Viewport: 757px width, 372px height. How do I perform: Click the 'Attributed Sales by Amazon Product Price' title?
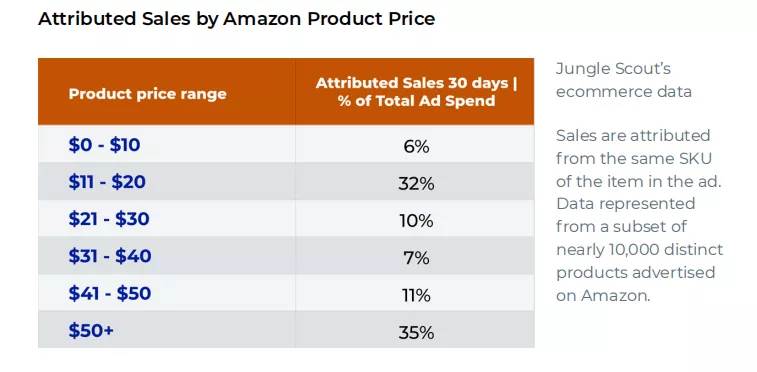237,19
